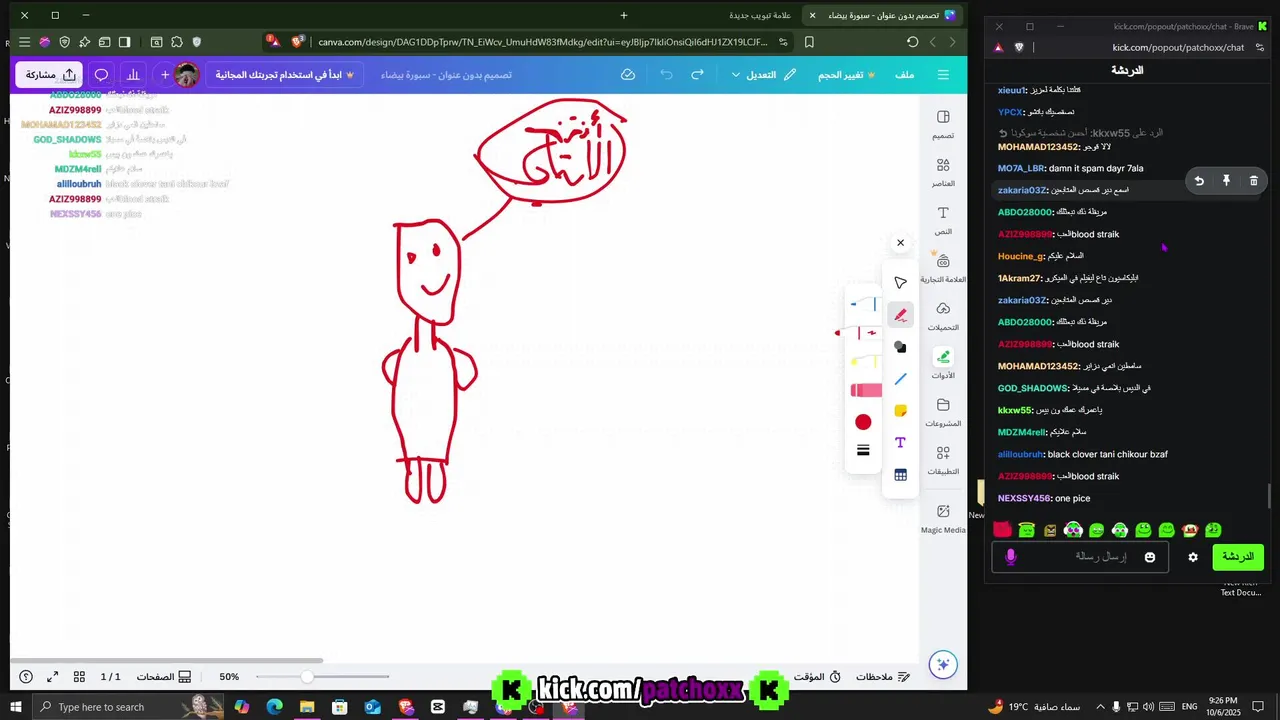Open the shapes tool in drawing toolbar

click(900, 347)
